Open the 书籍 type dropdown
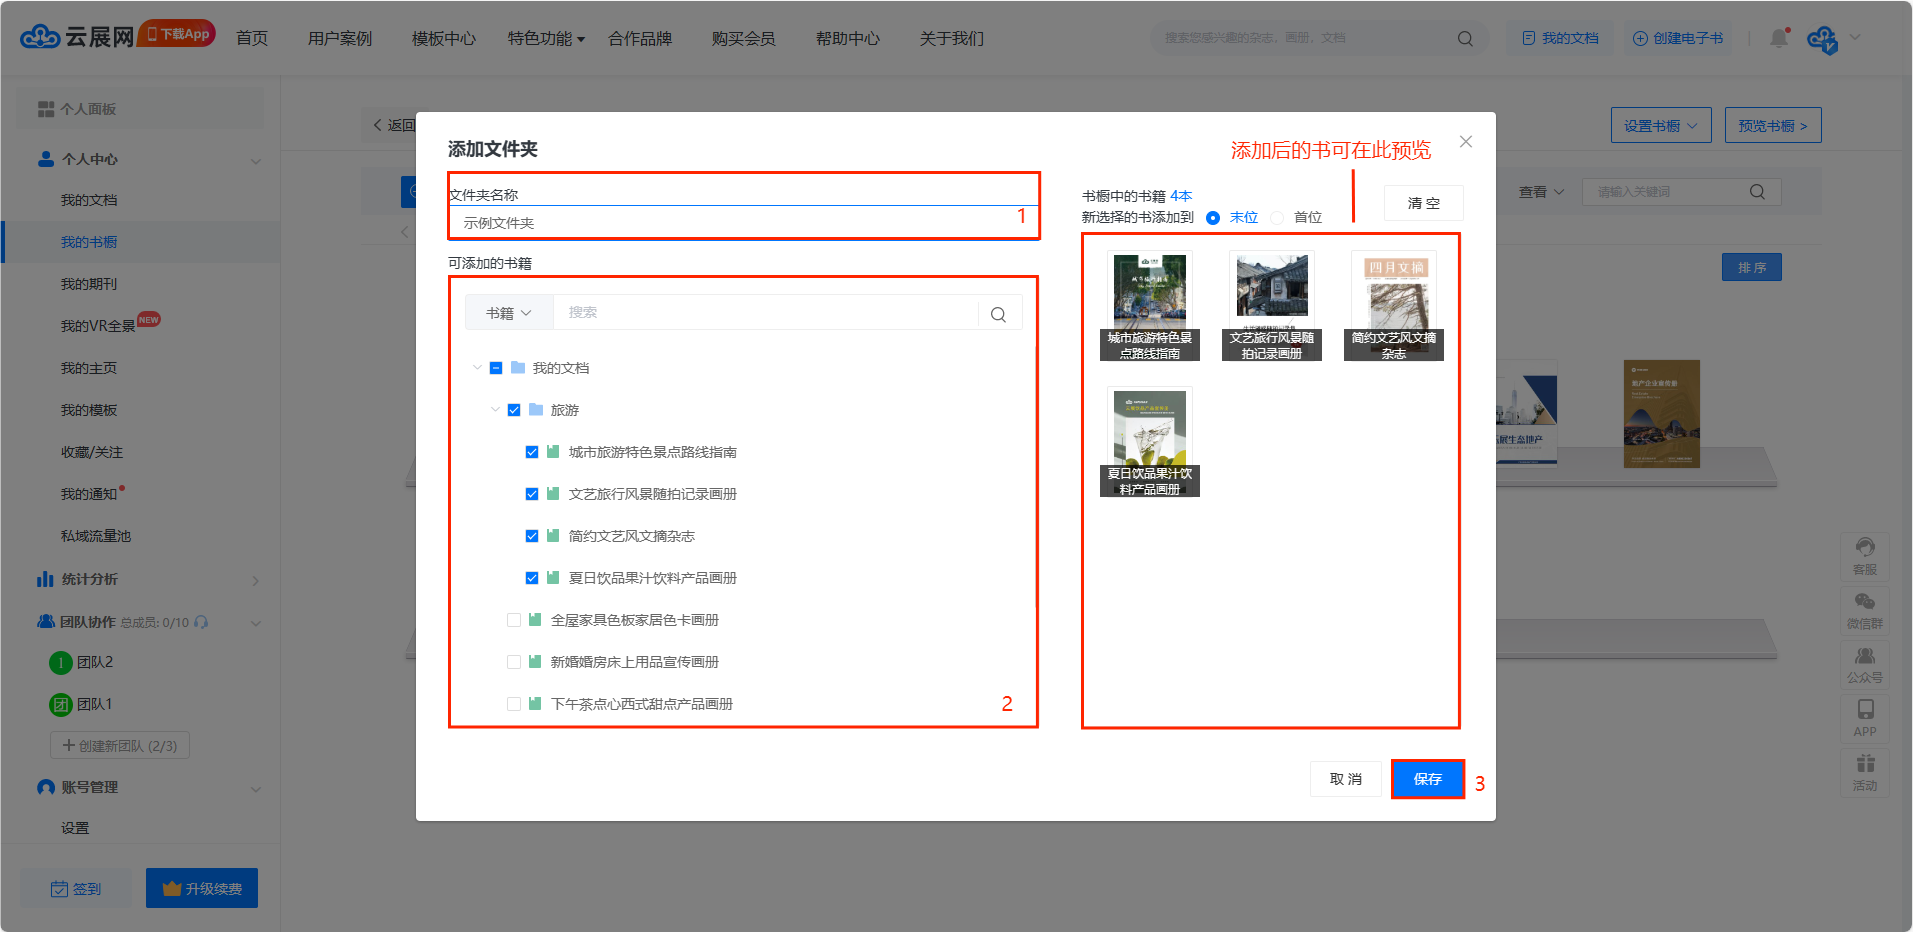 pyautogui.click(x=509, y=313)
